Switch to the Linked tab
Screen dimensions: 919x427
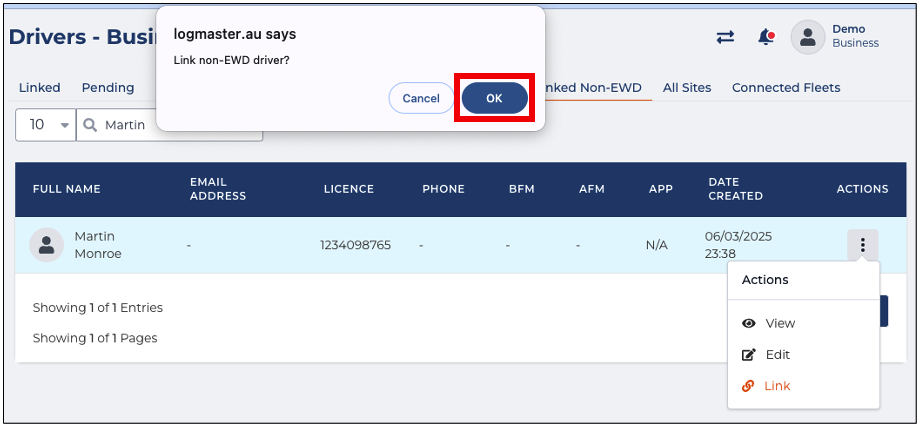coord(39,88)
